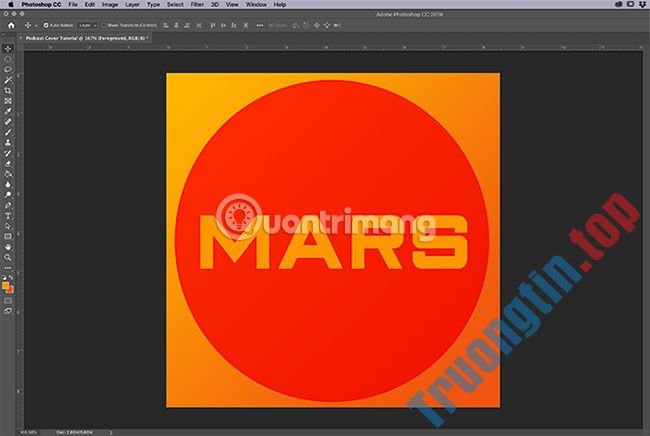Screen dimensions: 650x436
Task: Open the more align options ellipsis
Action: coord(260,25)
